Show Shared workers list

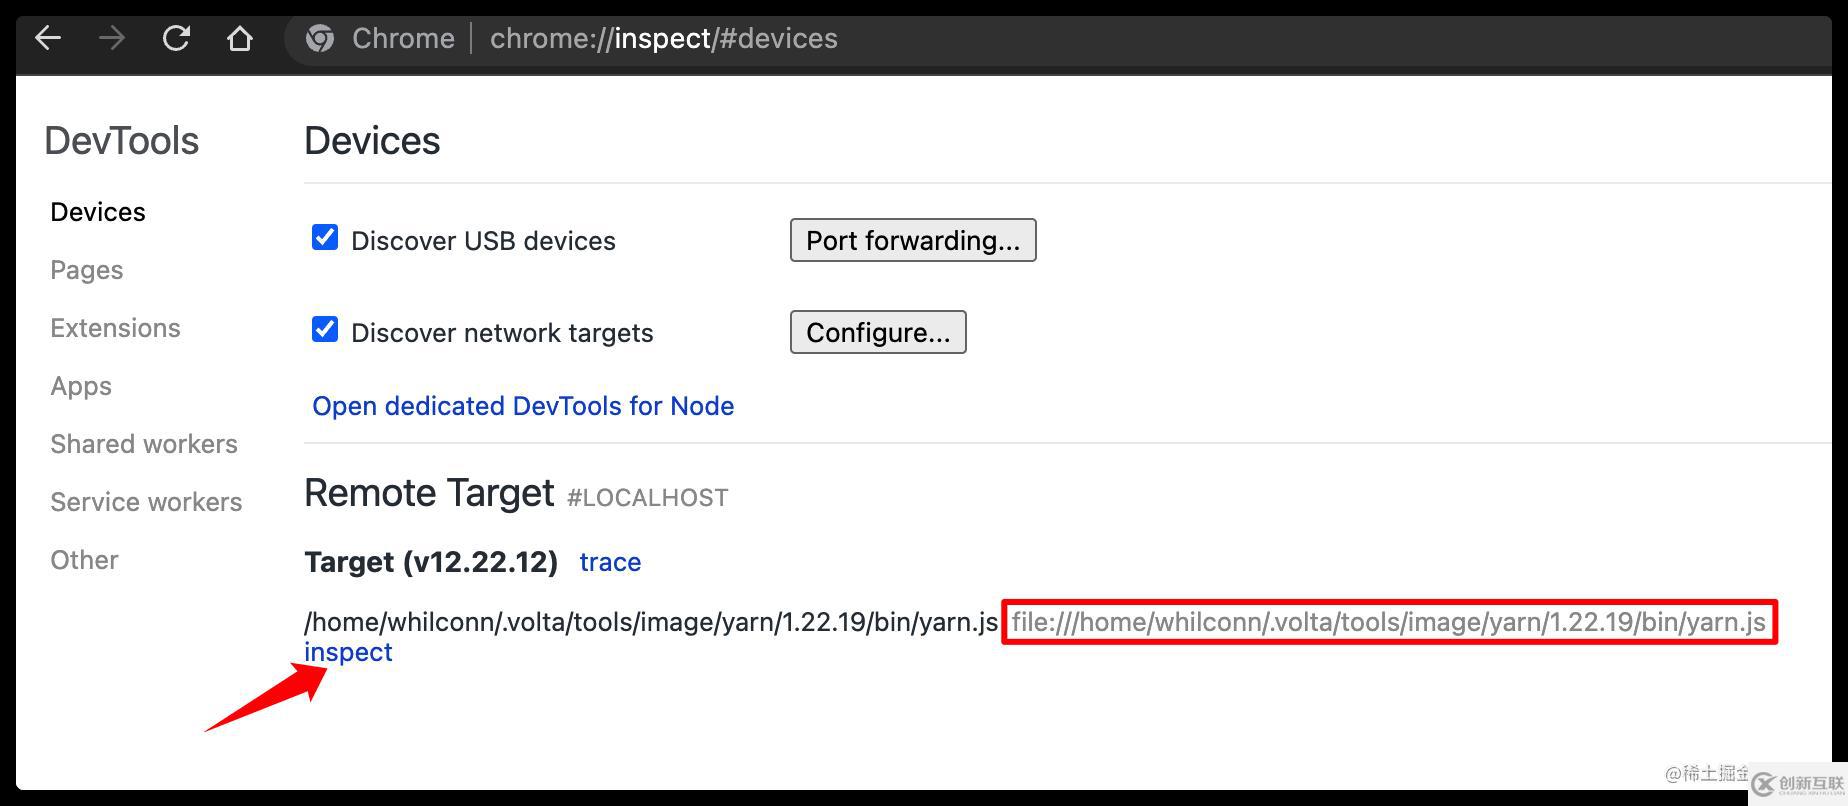pyautogui.click(x=144, y=444)
